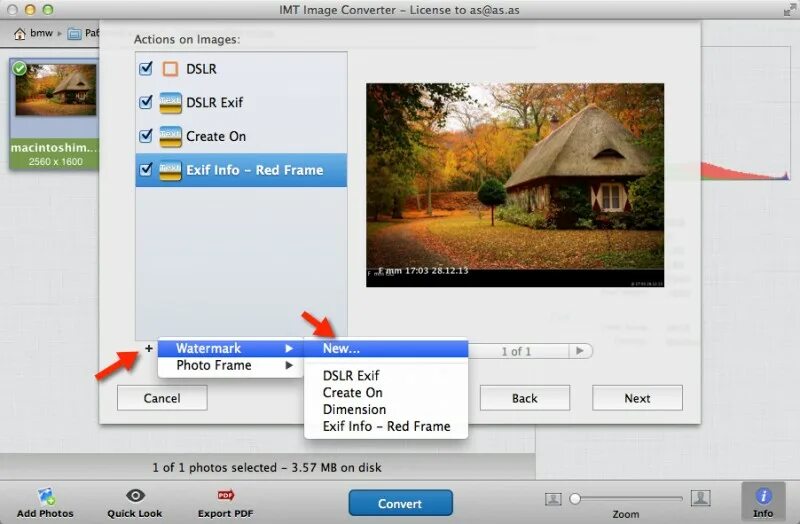Click the fullscreen arrows in title bar

coord(790,9)
